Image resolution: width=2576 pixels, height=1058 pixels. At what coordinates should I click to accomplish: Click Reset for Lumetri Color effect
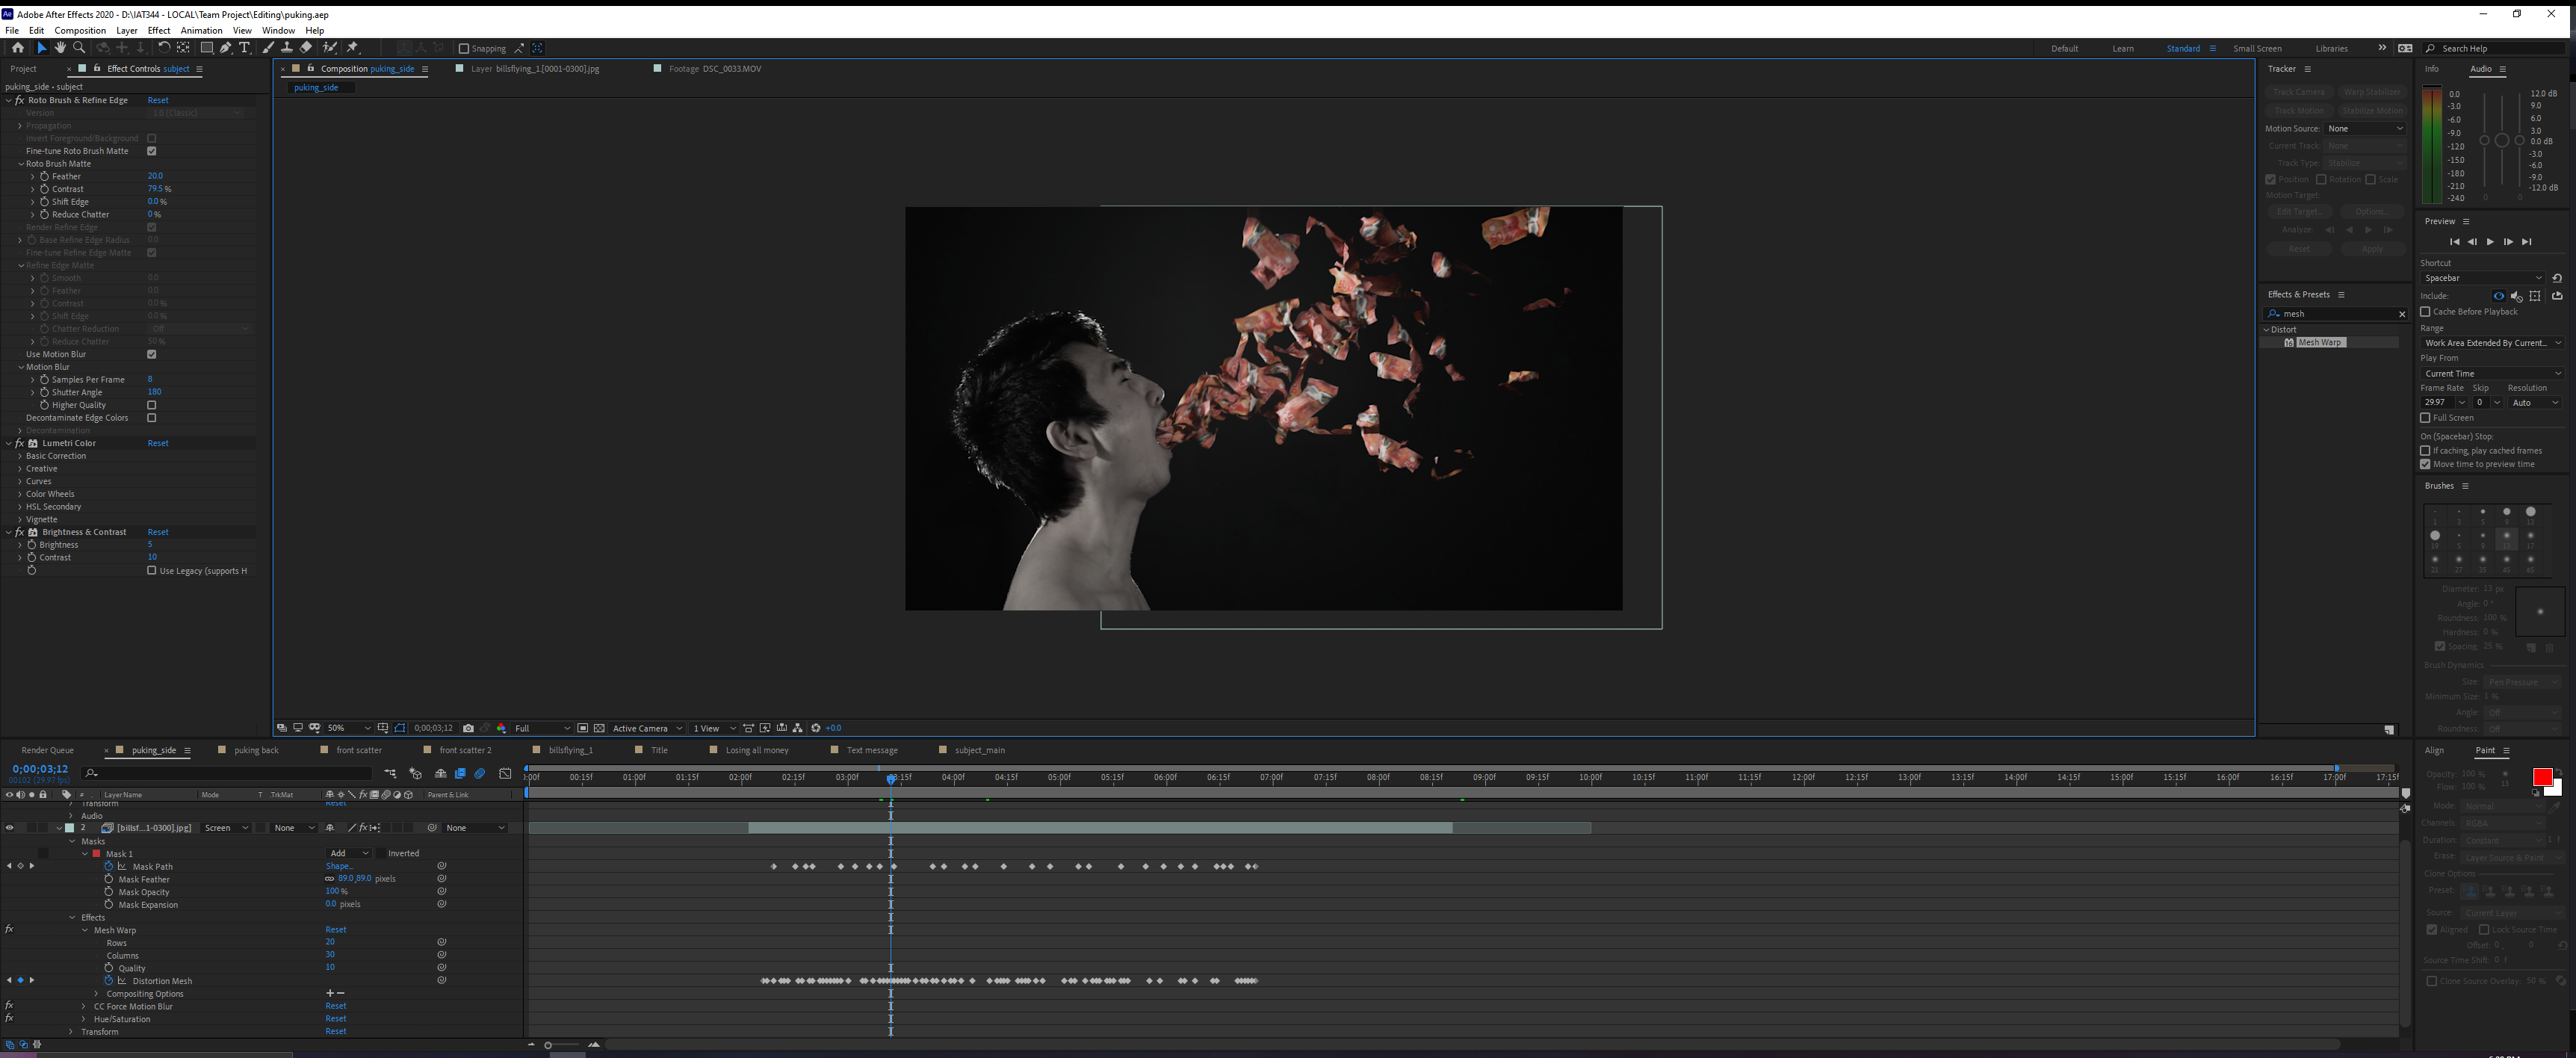158,443
